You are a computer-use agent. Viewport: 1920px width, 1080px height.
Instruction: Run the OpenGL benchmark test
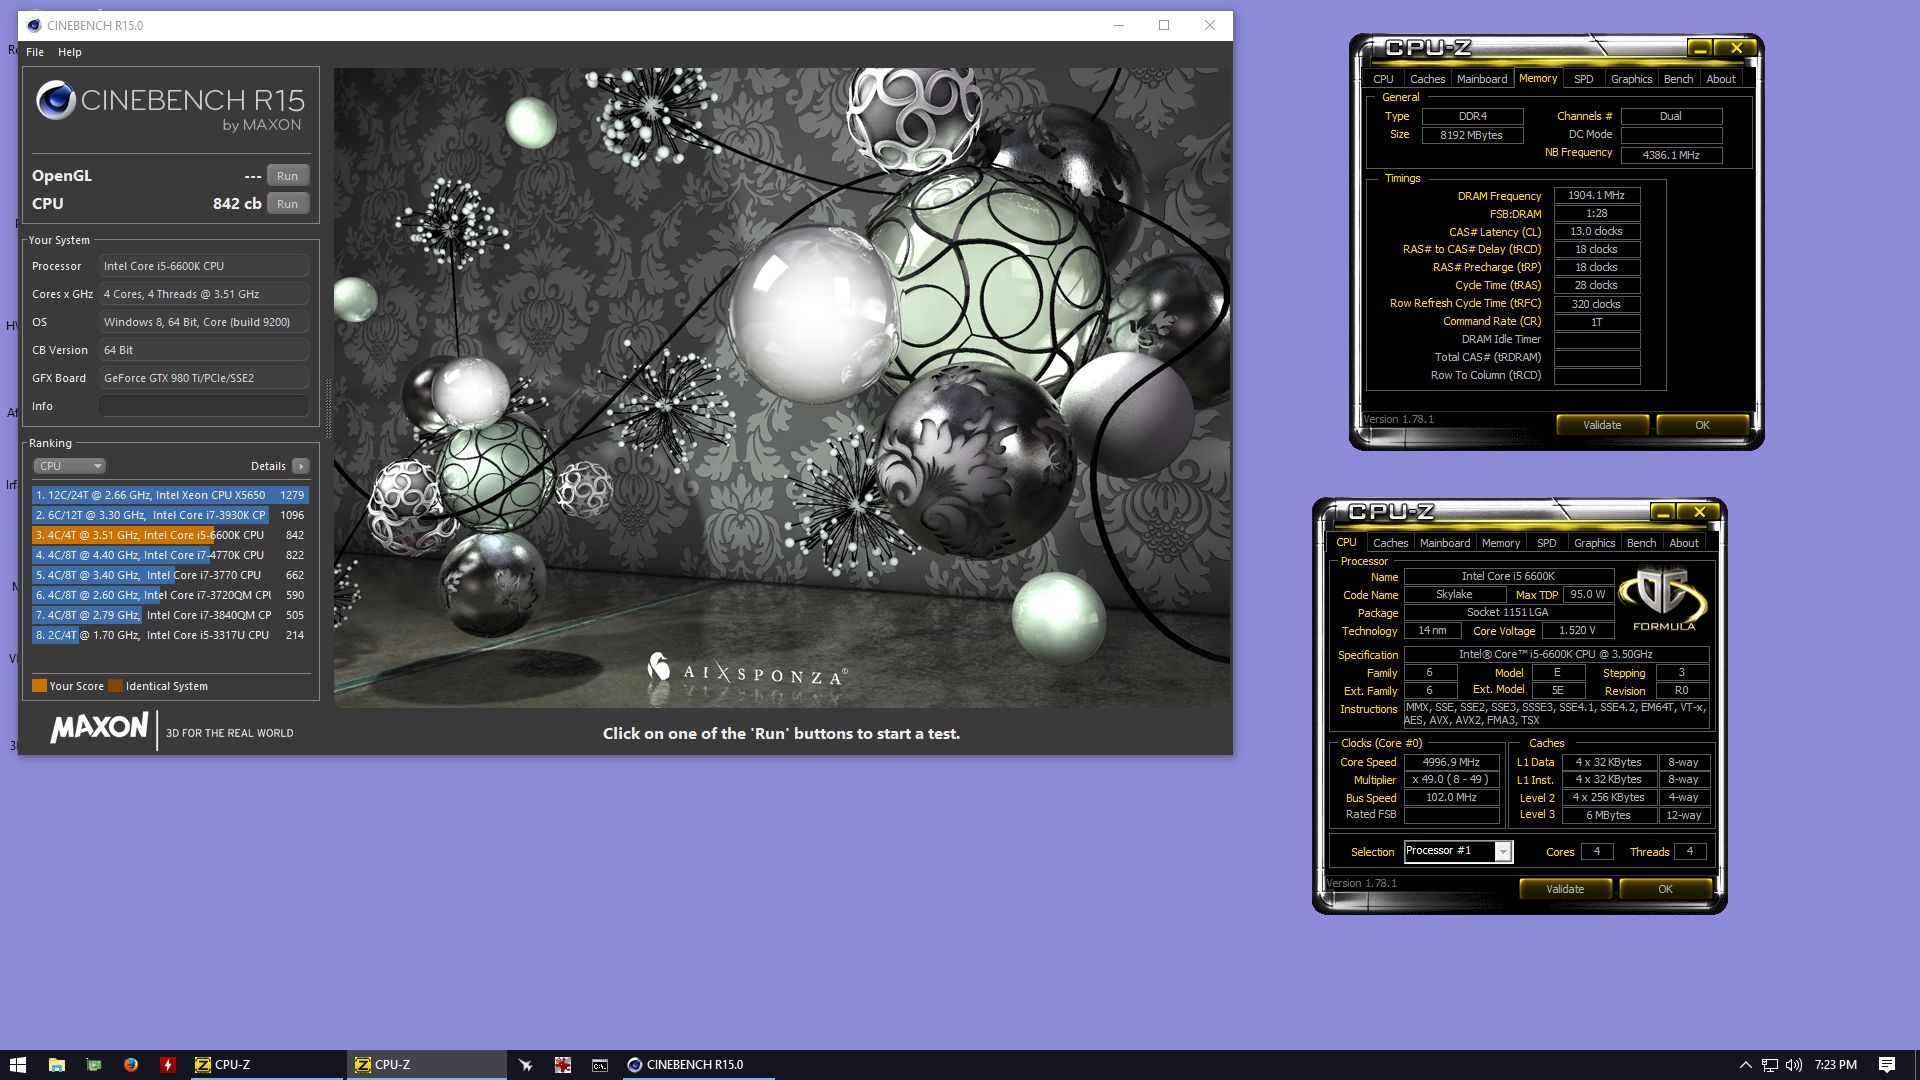287,176
